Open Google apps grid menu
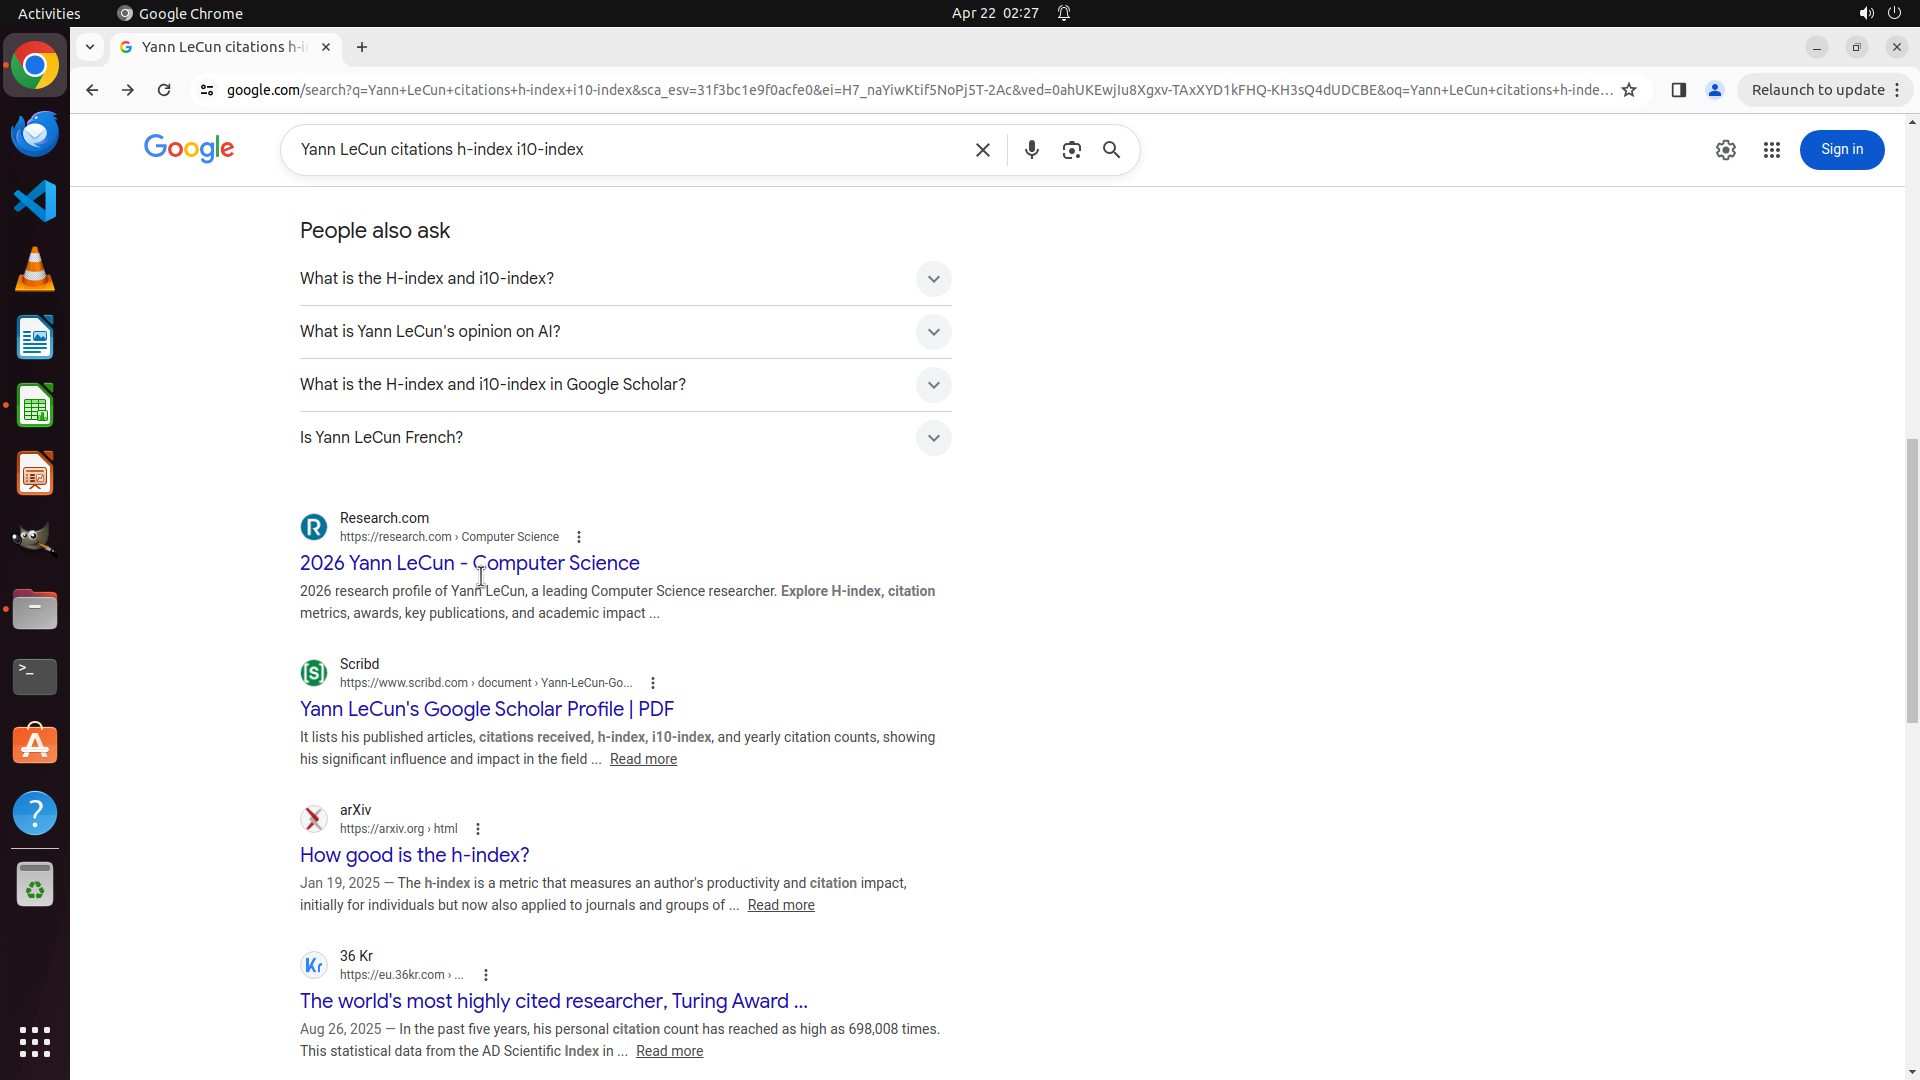The width and height of the screenshot is (1920, 1080). pyautogui.click(x=1771, y=150)
